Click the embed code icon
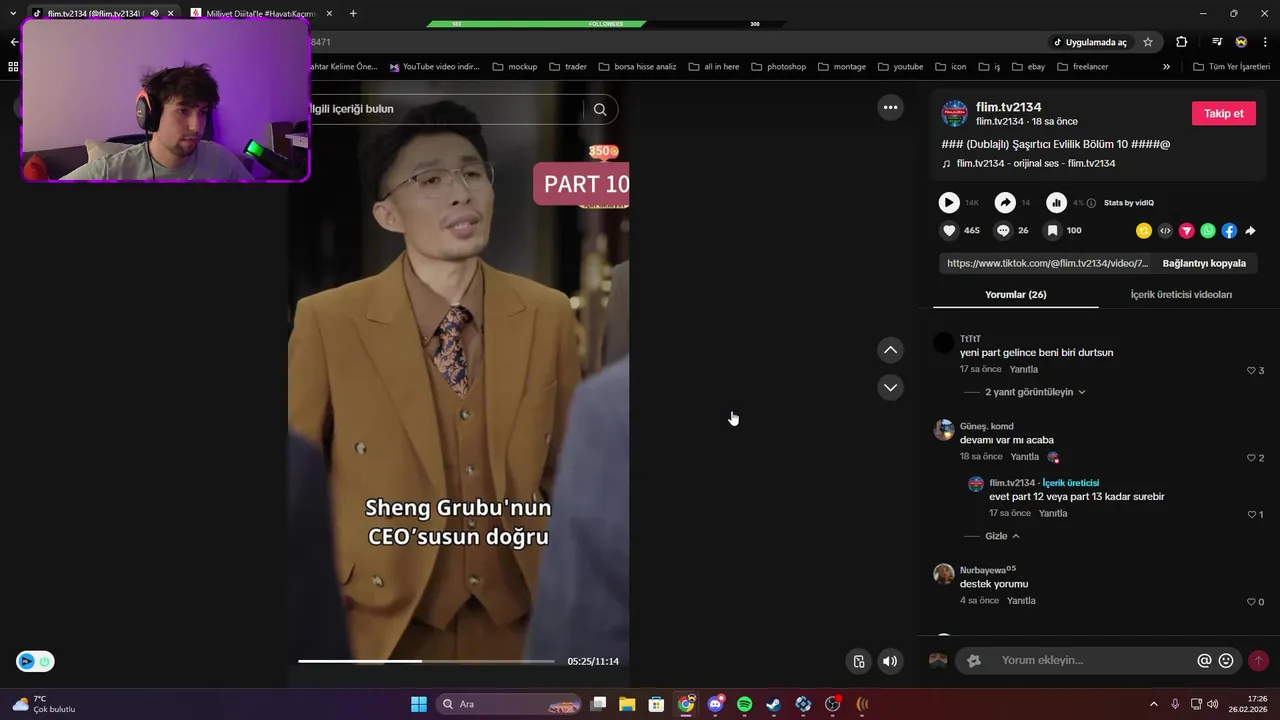The image size is (1280, 720). (1165, 231)
